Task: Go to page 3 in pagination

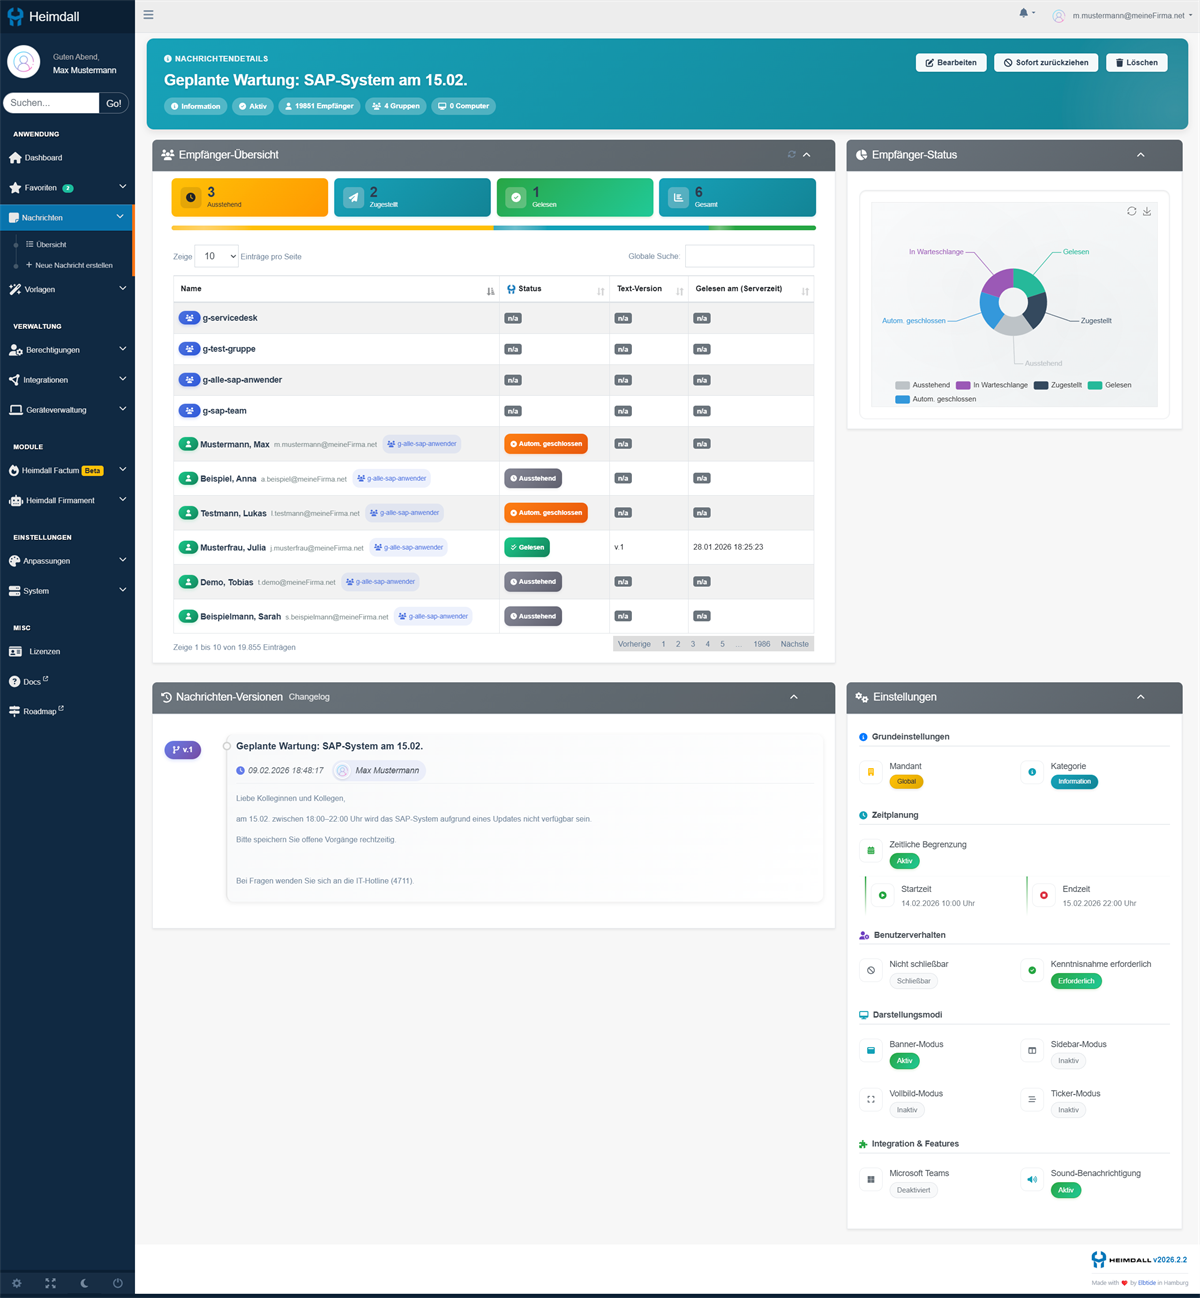Action: pyautogui.click(x=693, y=644)
